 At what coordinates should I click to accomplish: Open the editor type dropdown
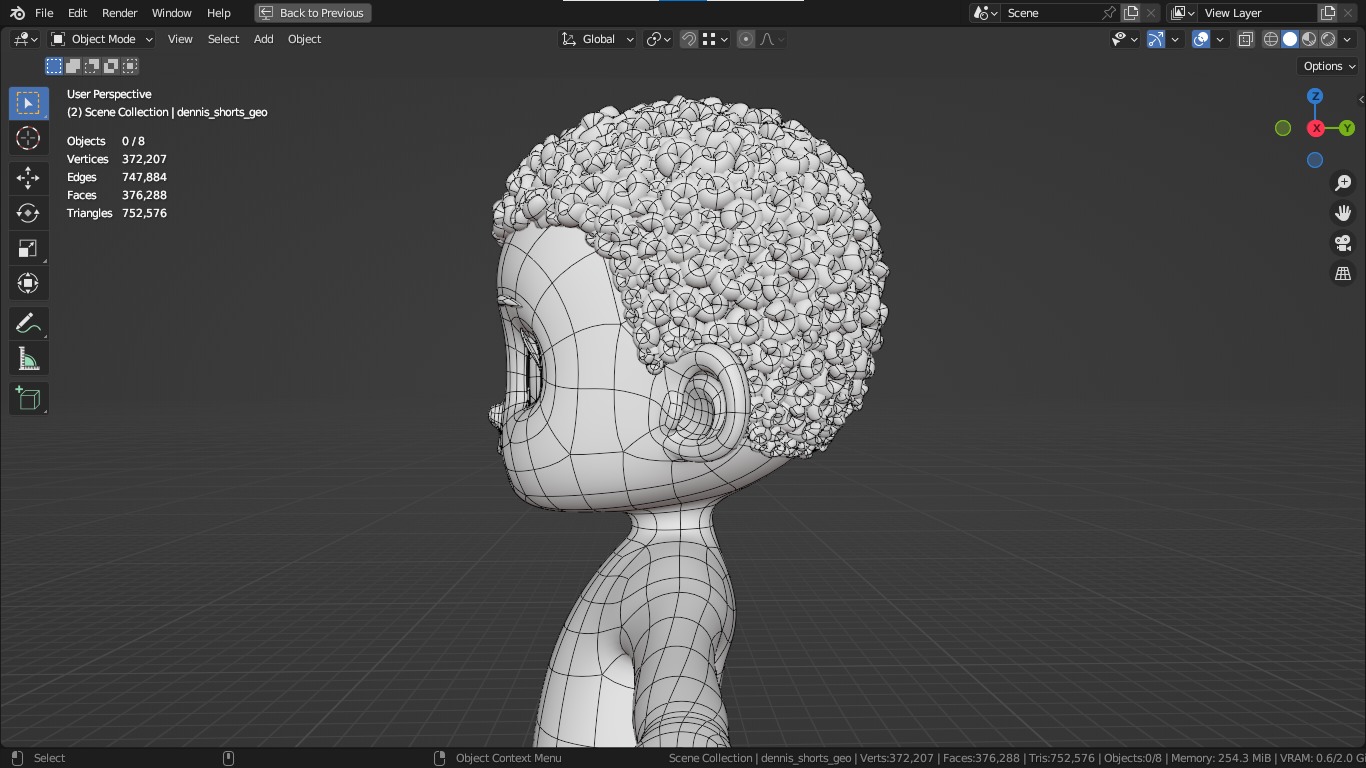coord(25,39)
